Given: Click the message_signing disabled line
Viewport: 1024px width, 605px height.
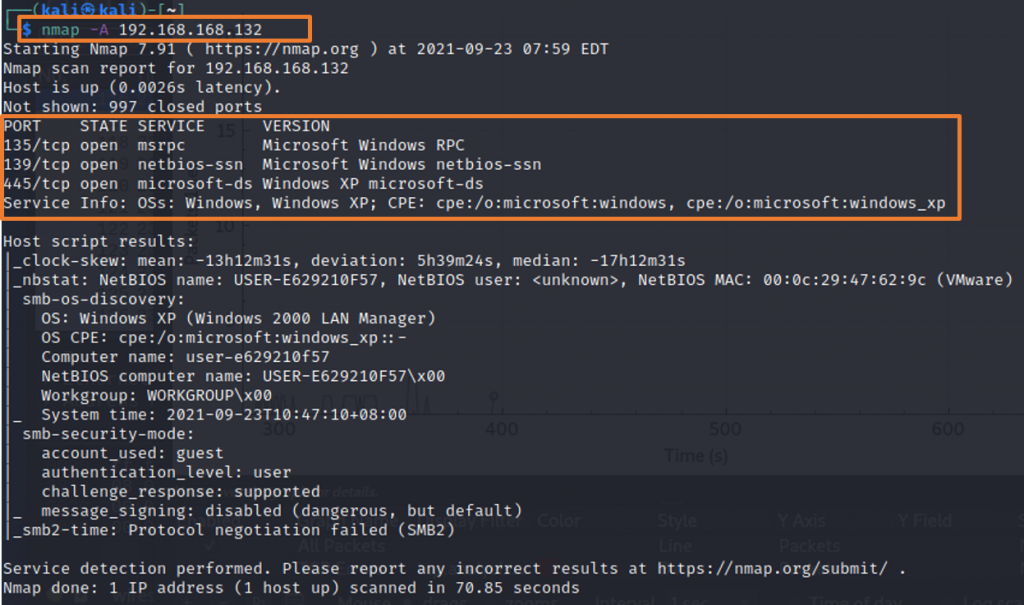Looking at the screenshot, I should [x=281, y=511].
